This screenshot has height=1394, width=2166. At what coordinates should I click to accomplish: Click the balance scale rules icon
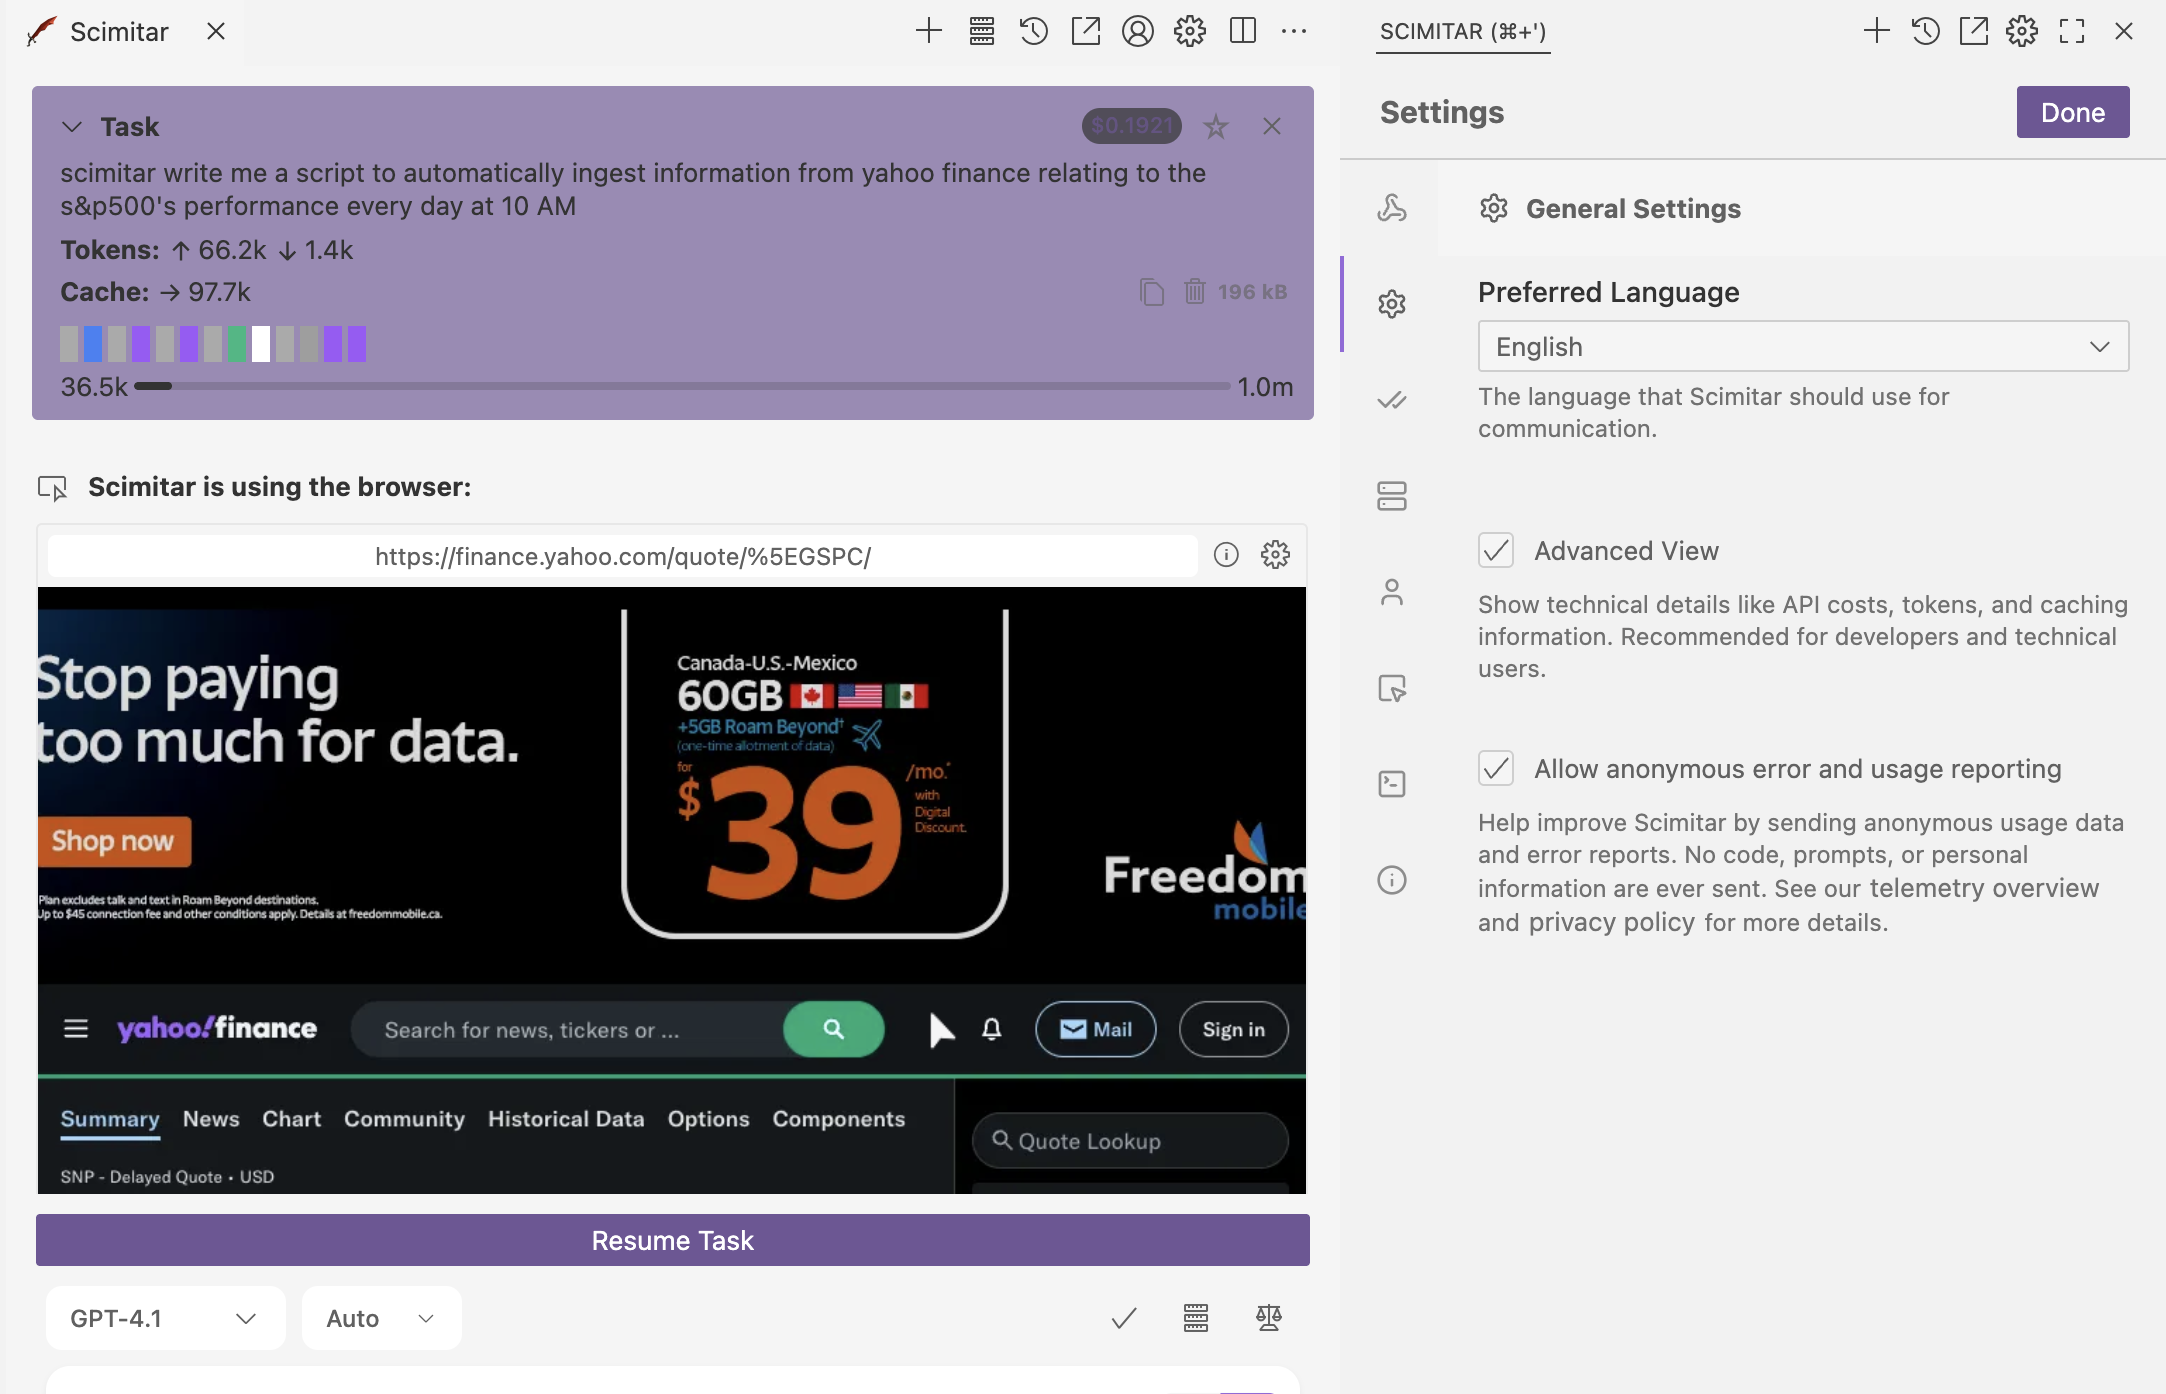point(1268,1318)
